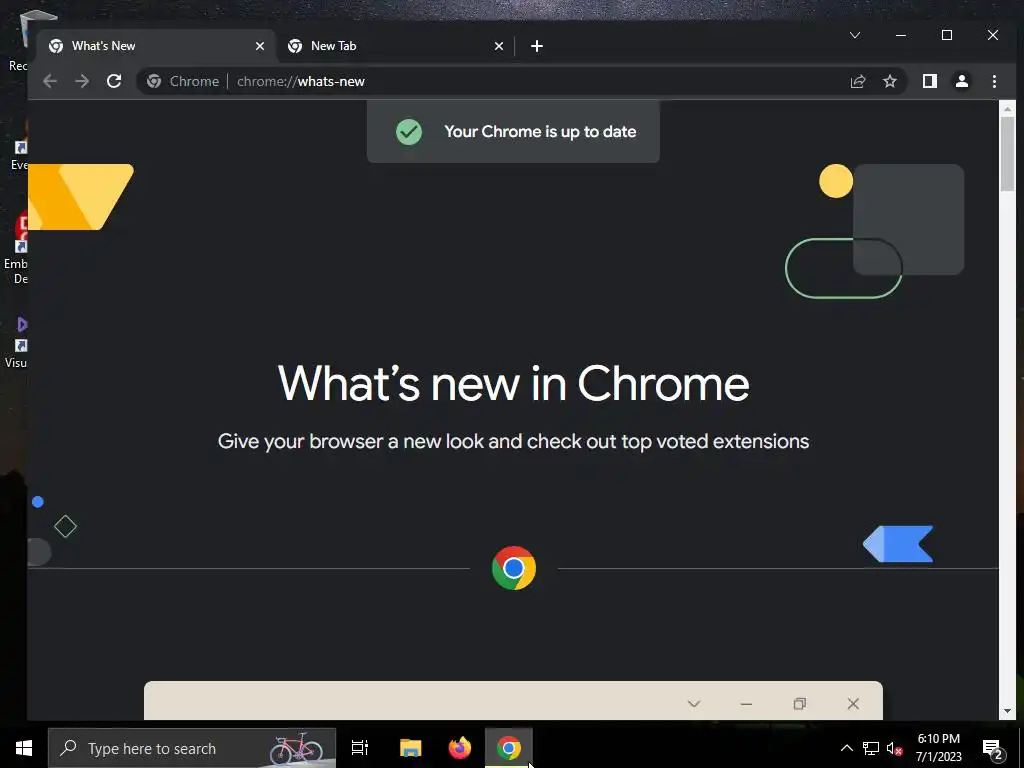Open the profile avatar icon
The width and height of the screenshot is (1024, 768).
click(x=961, y=81)
